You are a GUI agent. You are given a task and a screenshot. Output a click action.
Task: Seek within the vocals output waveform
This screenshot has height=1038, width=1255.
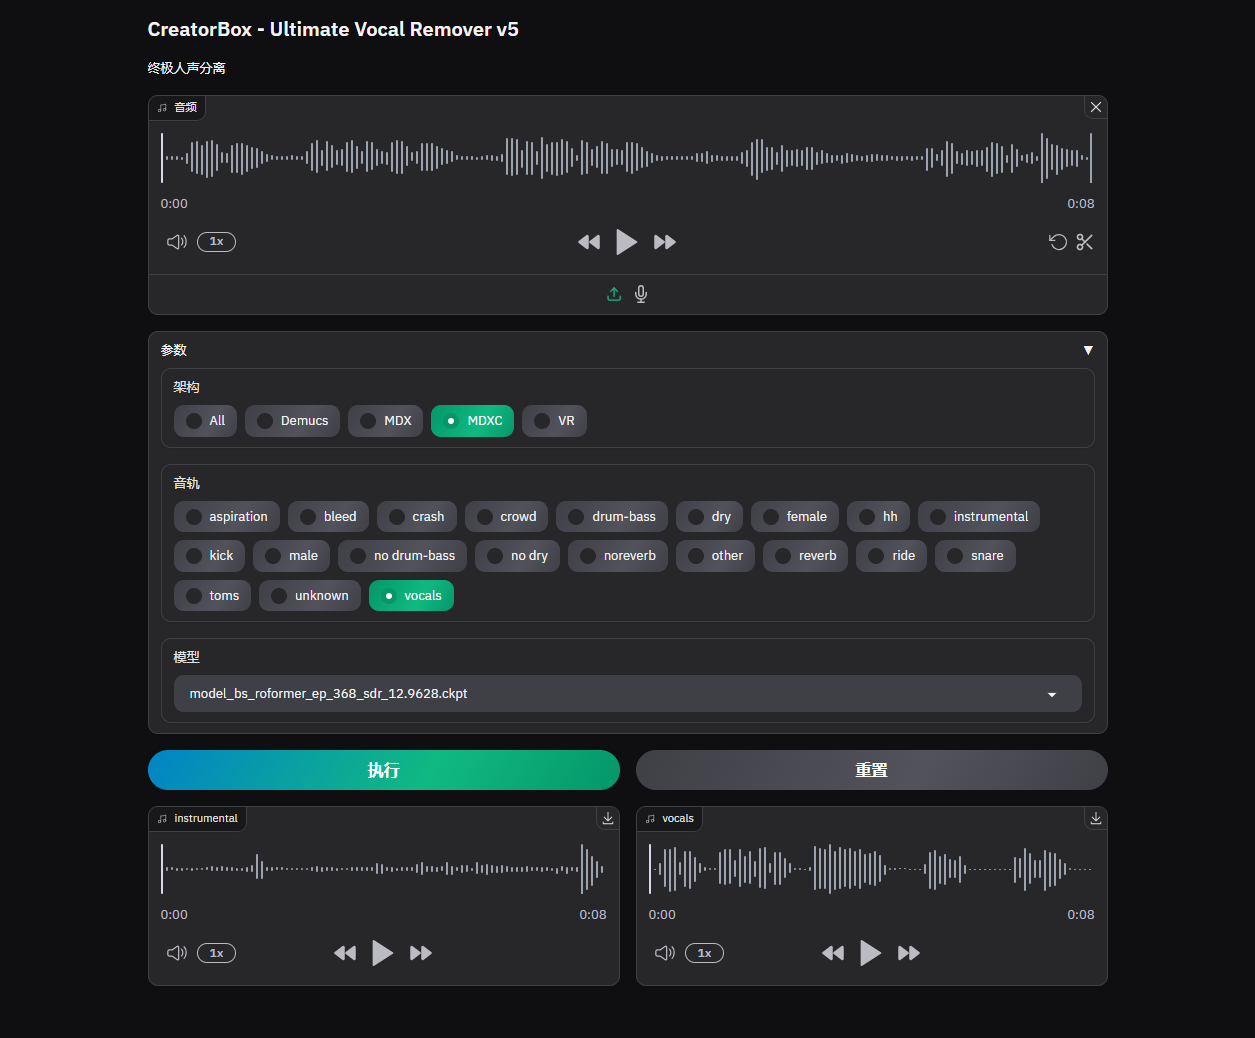click(x=871, y=868)
